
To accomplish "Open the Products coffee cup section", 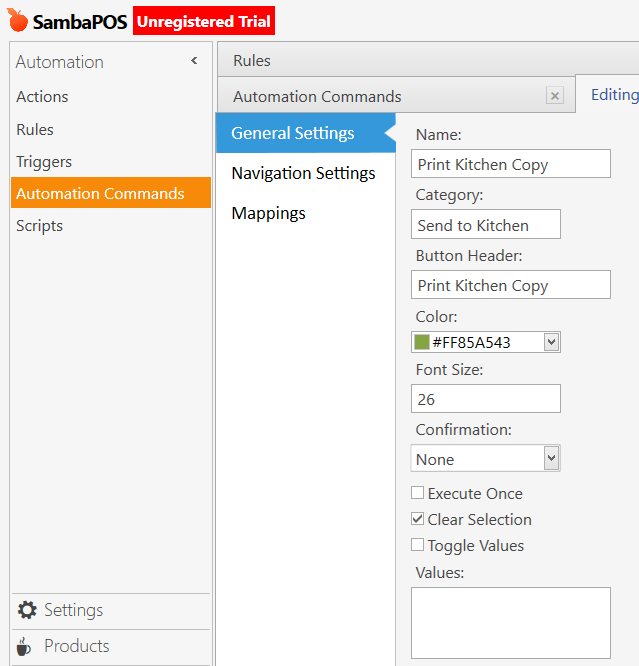I will coord(23,646).
